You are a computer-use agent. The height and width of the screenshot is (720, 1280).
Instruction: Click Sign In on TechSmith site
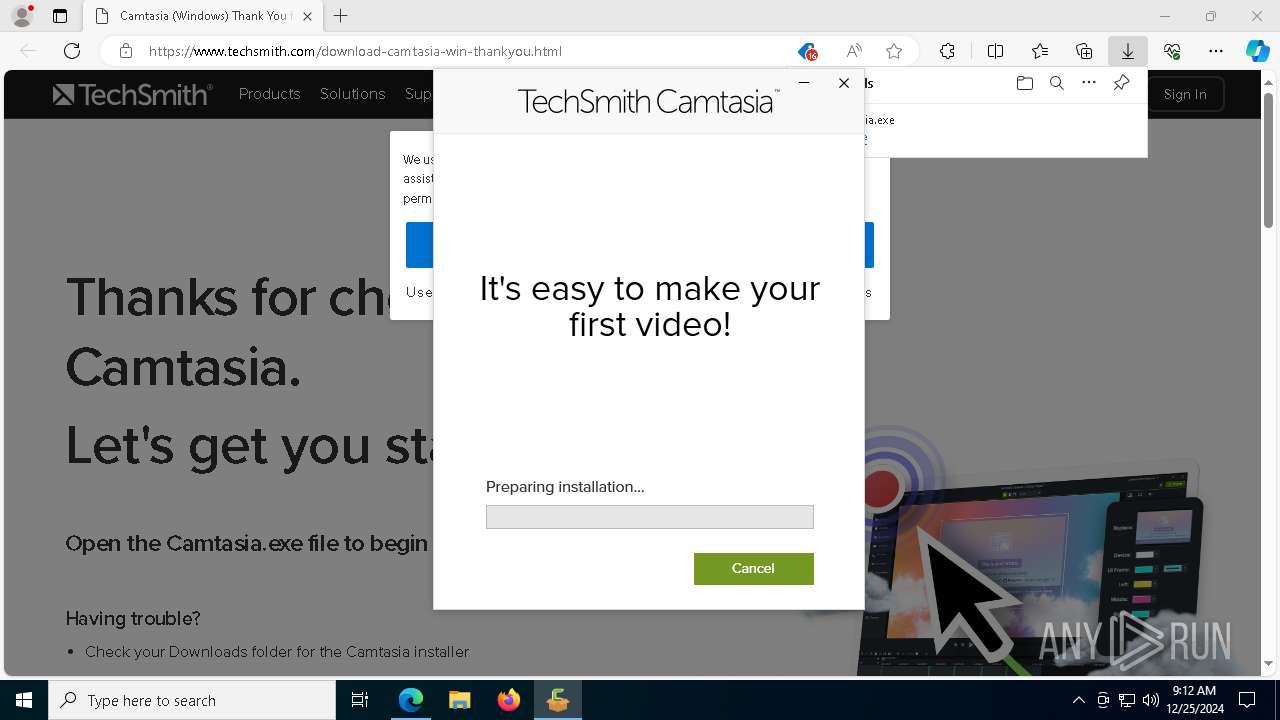point(1185,94)
